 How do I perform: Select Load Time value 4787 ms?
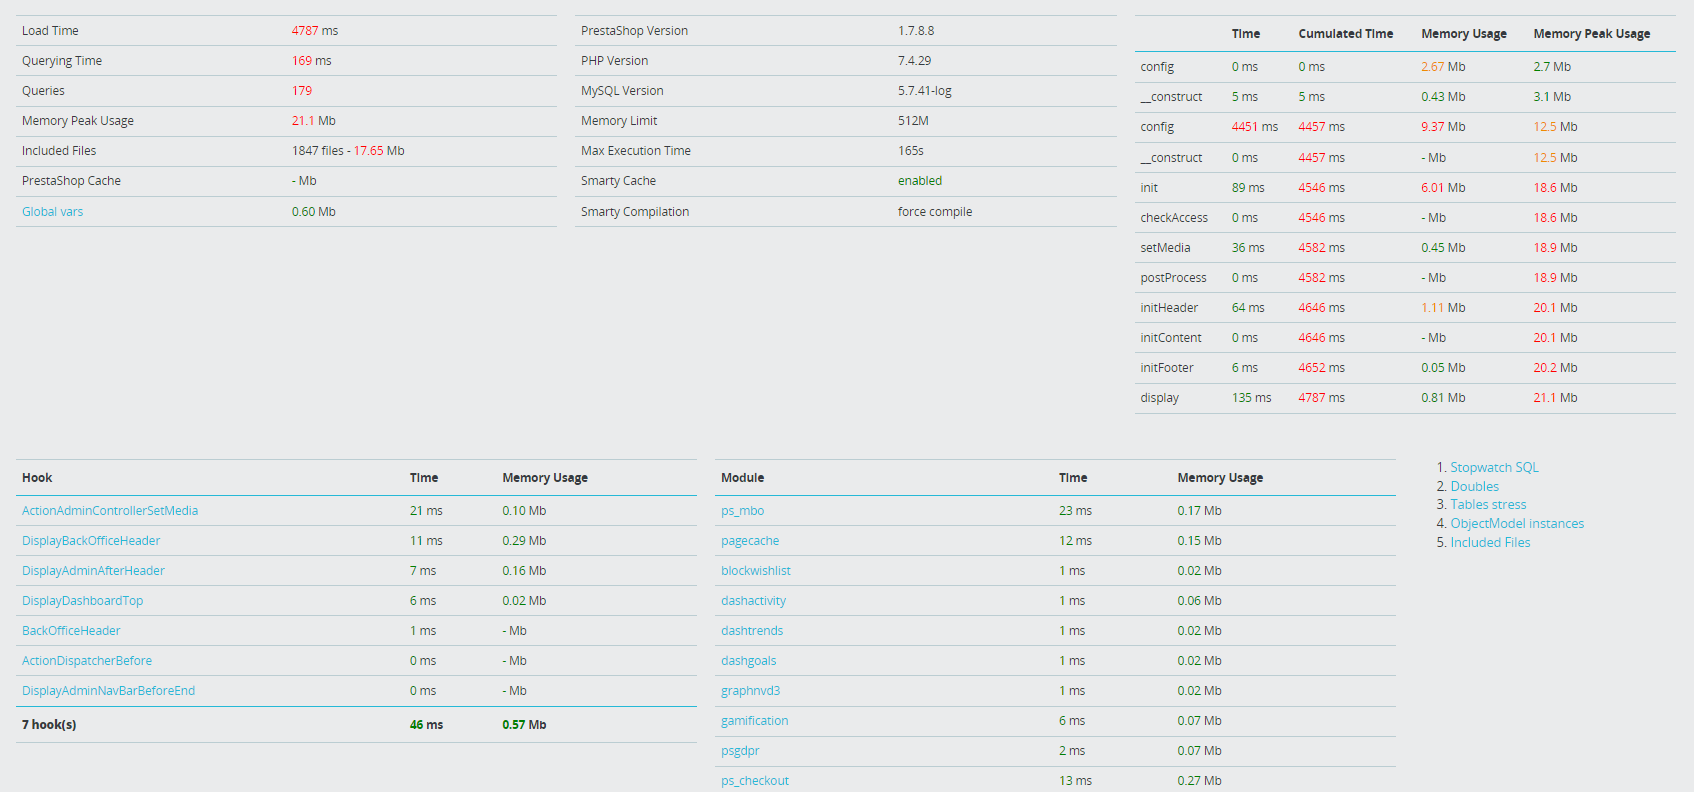pyautogui.click(x=315, y=31)
